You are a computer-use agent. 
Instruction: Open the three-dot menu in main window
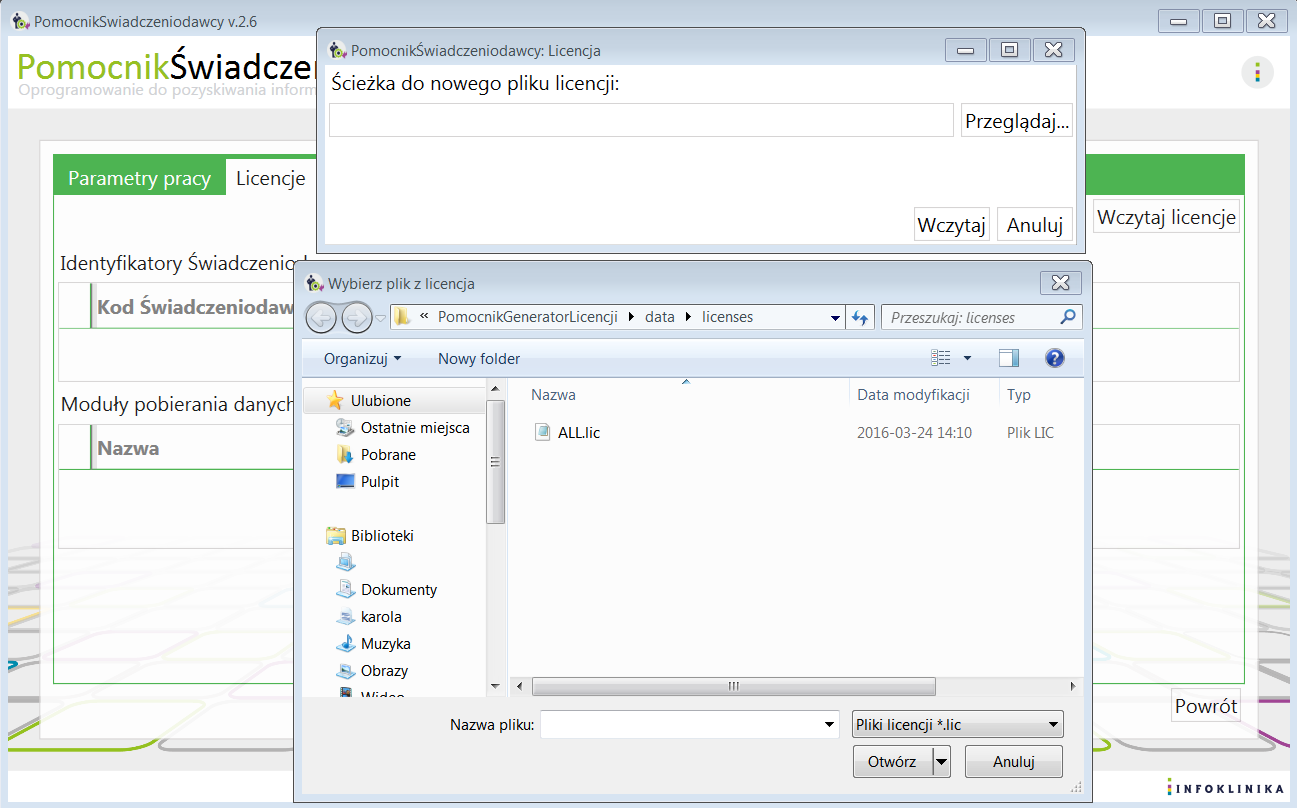[x=1257, y=73]
